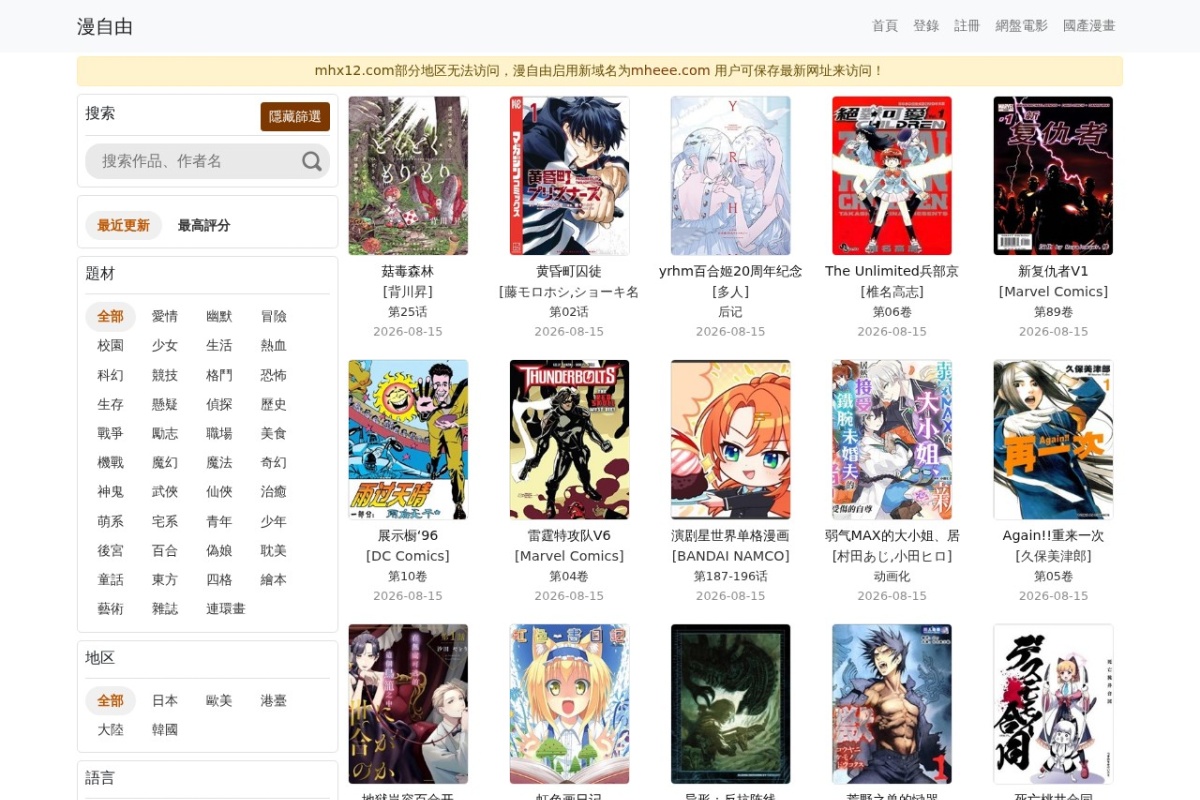Select the 偵探 genre filter
The image size is (1200, 800).
(x=219, y=404)
